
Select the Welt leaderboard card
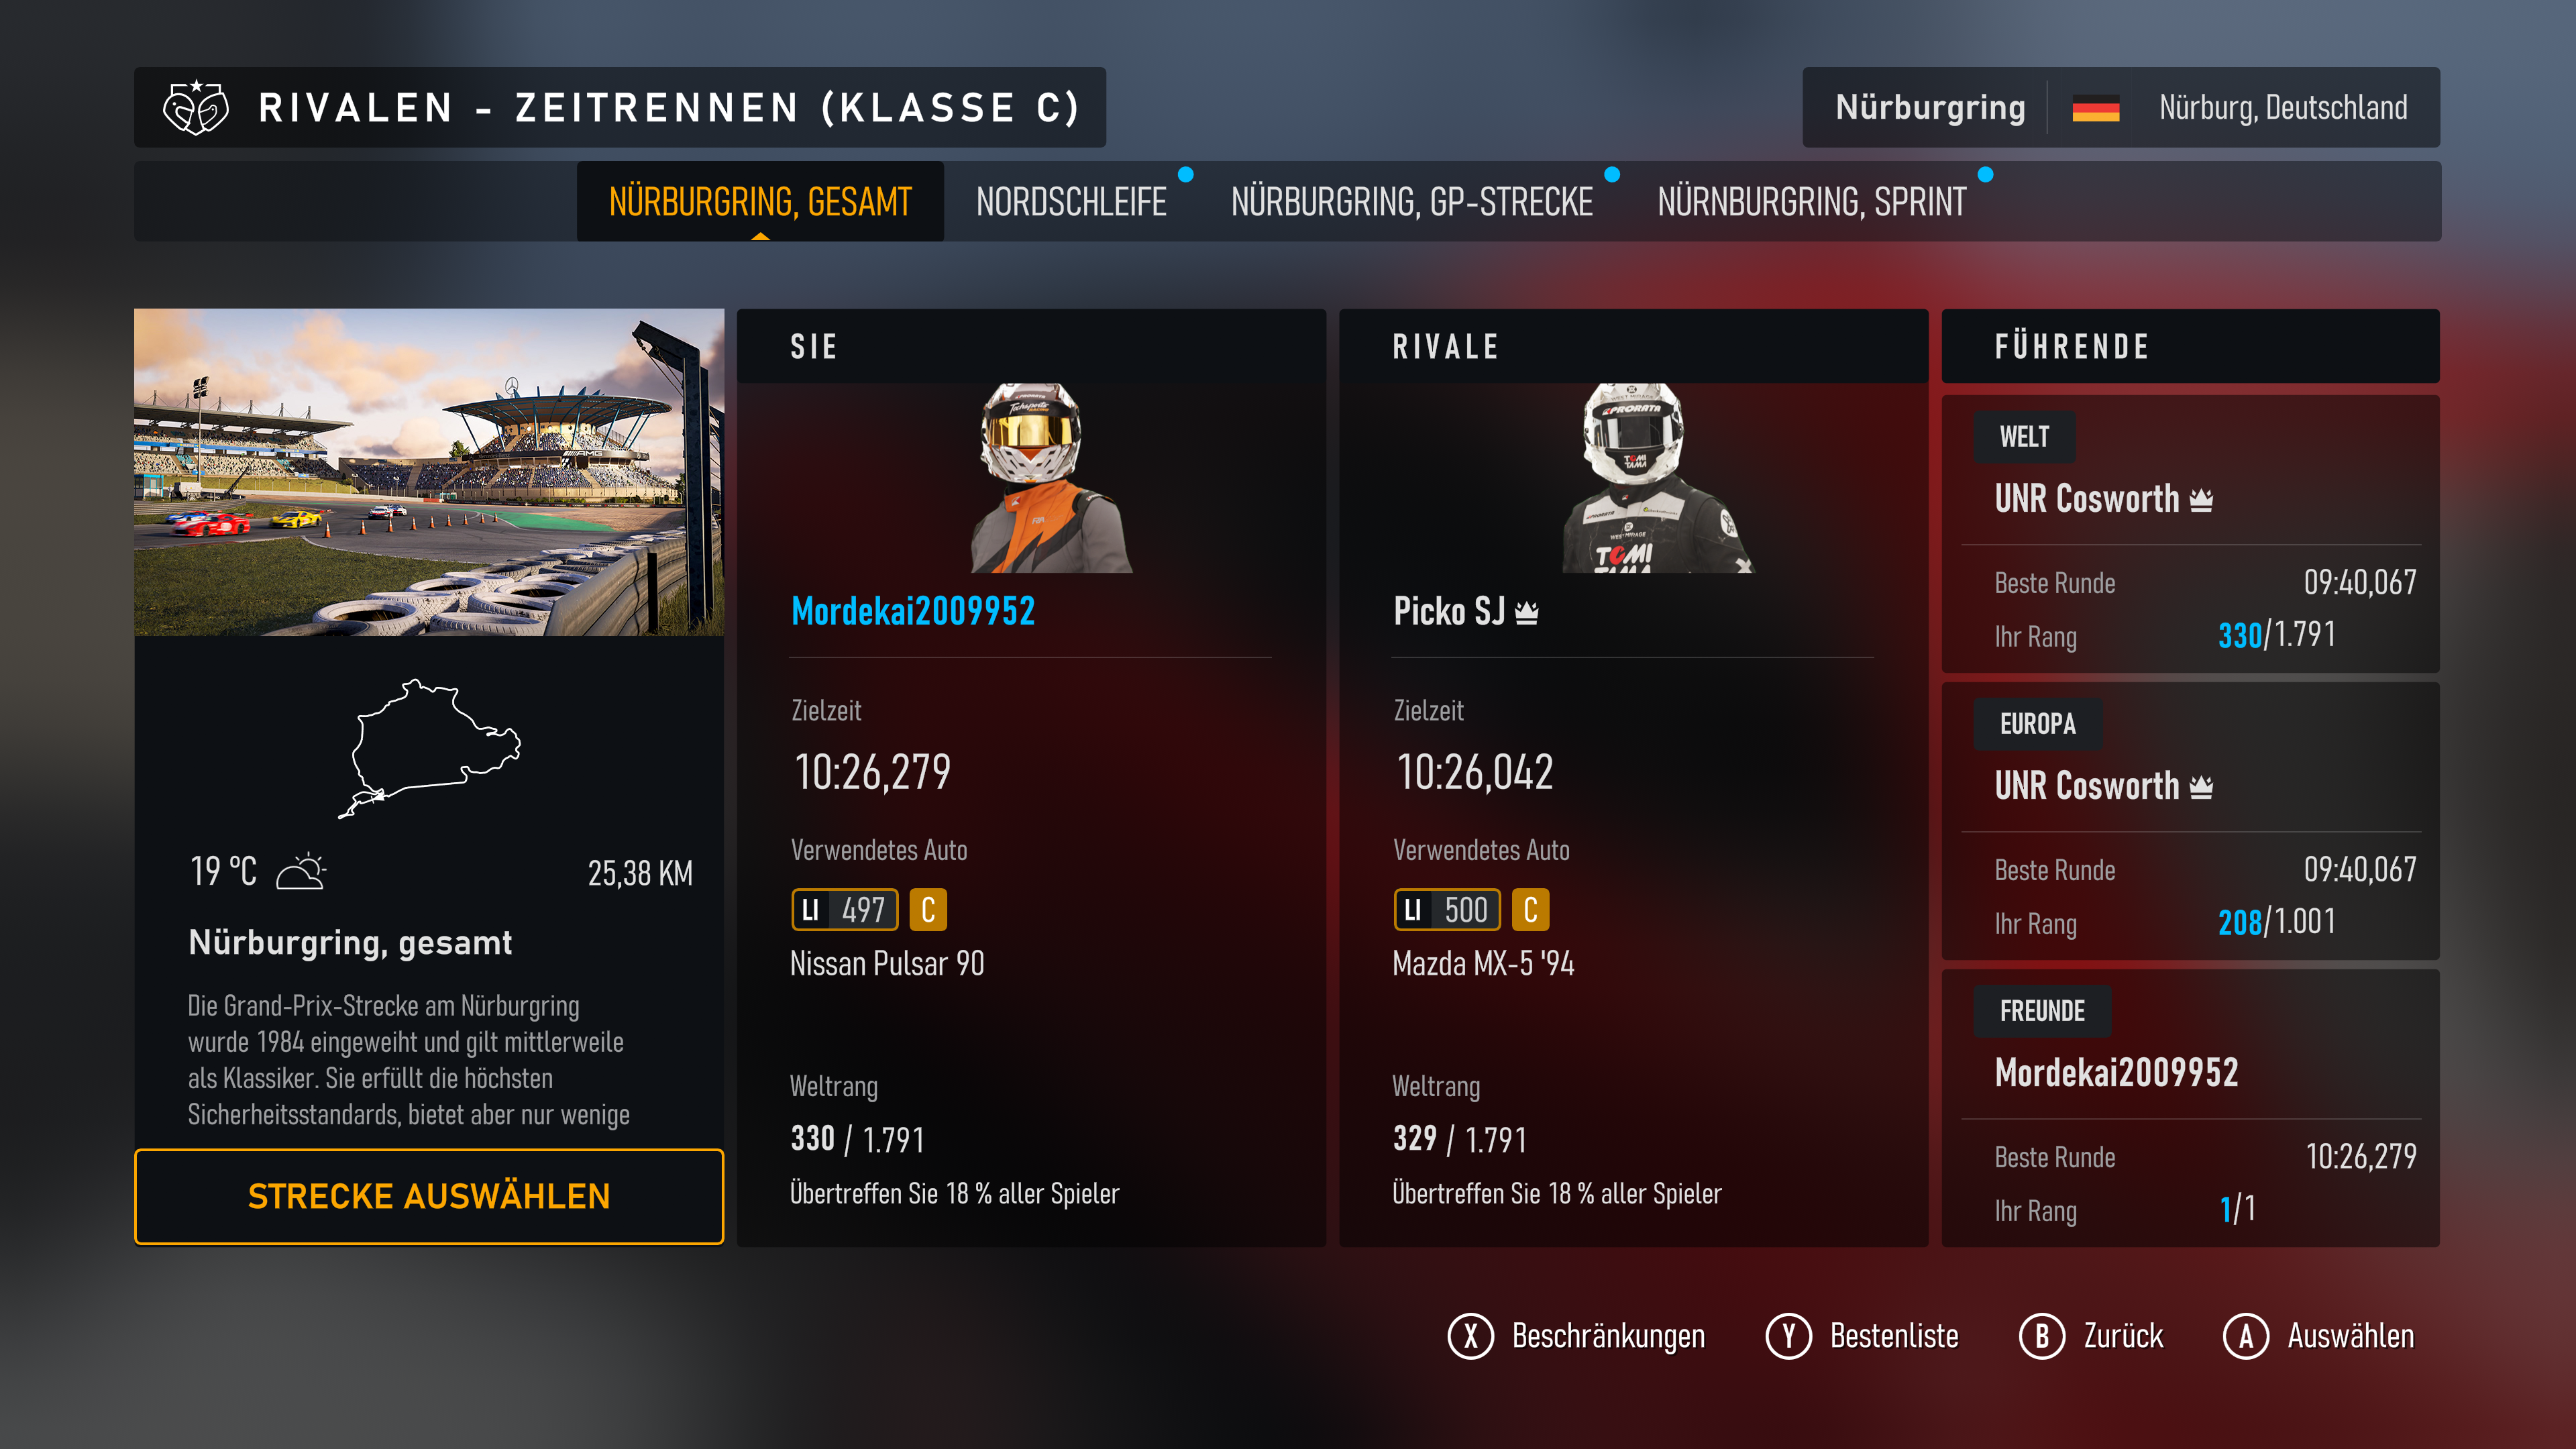2190,534
